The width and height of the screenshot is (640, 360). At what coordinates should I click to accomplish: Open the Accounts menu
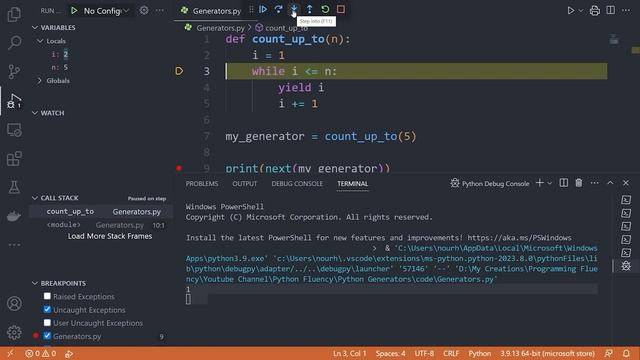(x=14, y=304)
